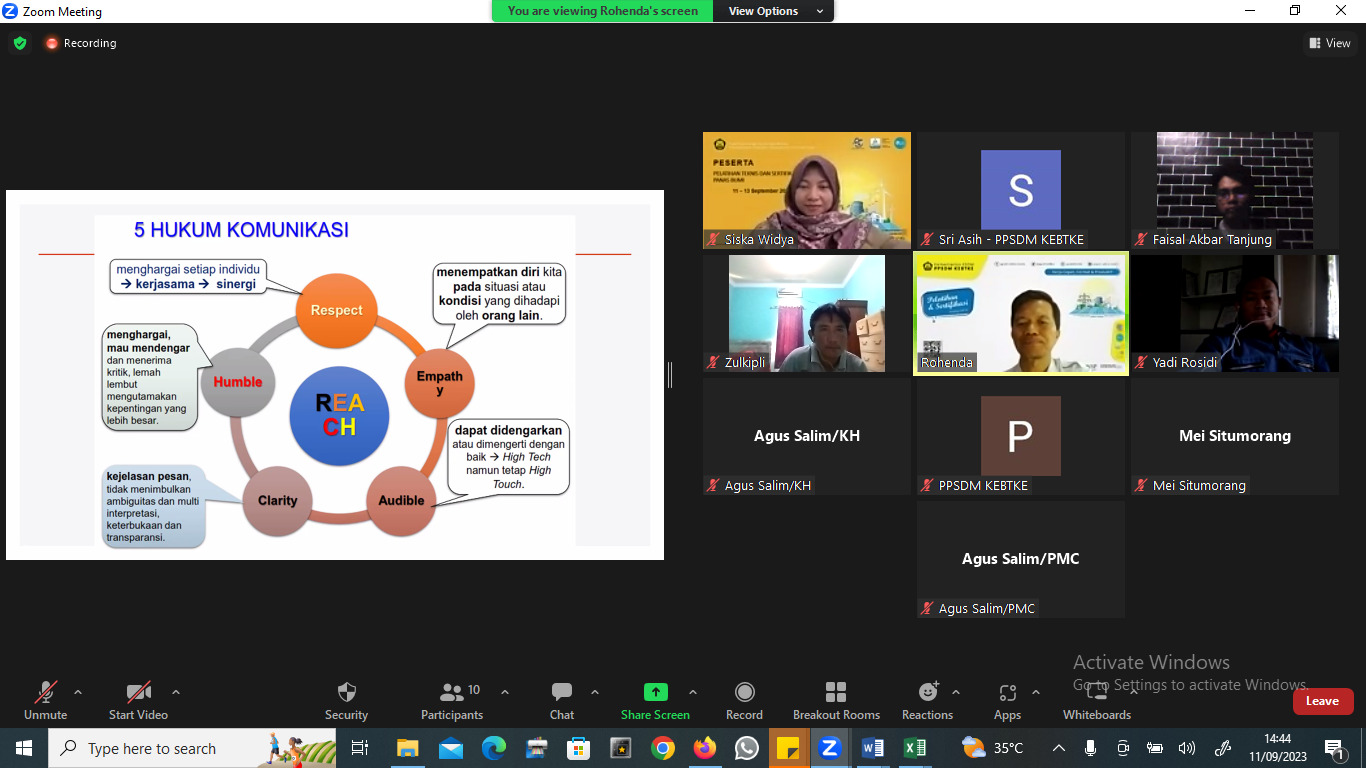Screen dimensions: 1366x768
Task: Click the green encryption shield icon
Action: coord(20,43)
